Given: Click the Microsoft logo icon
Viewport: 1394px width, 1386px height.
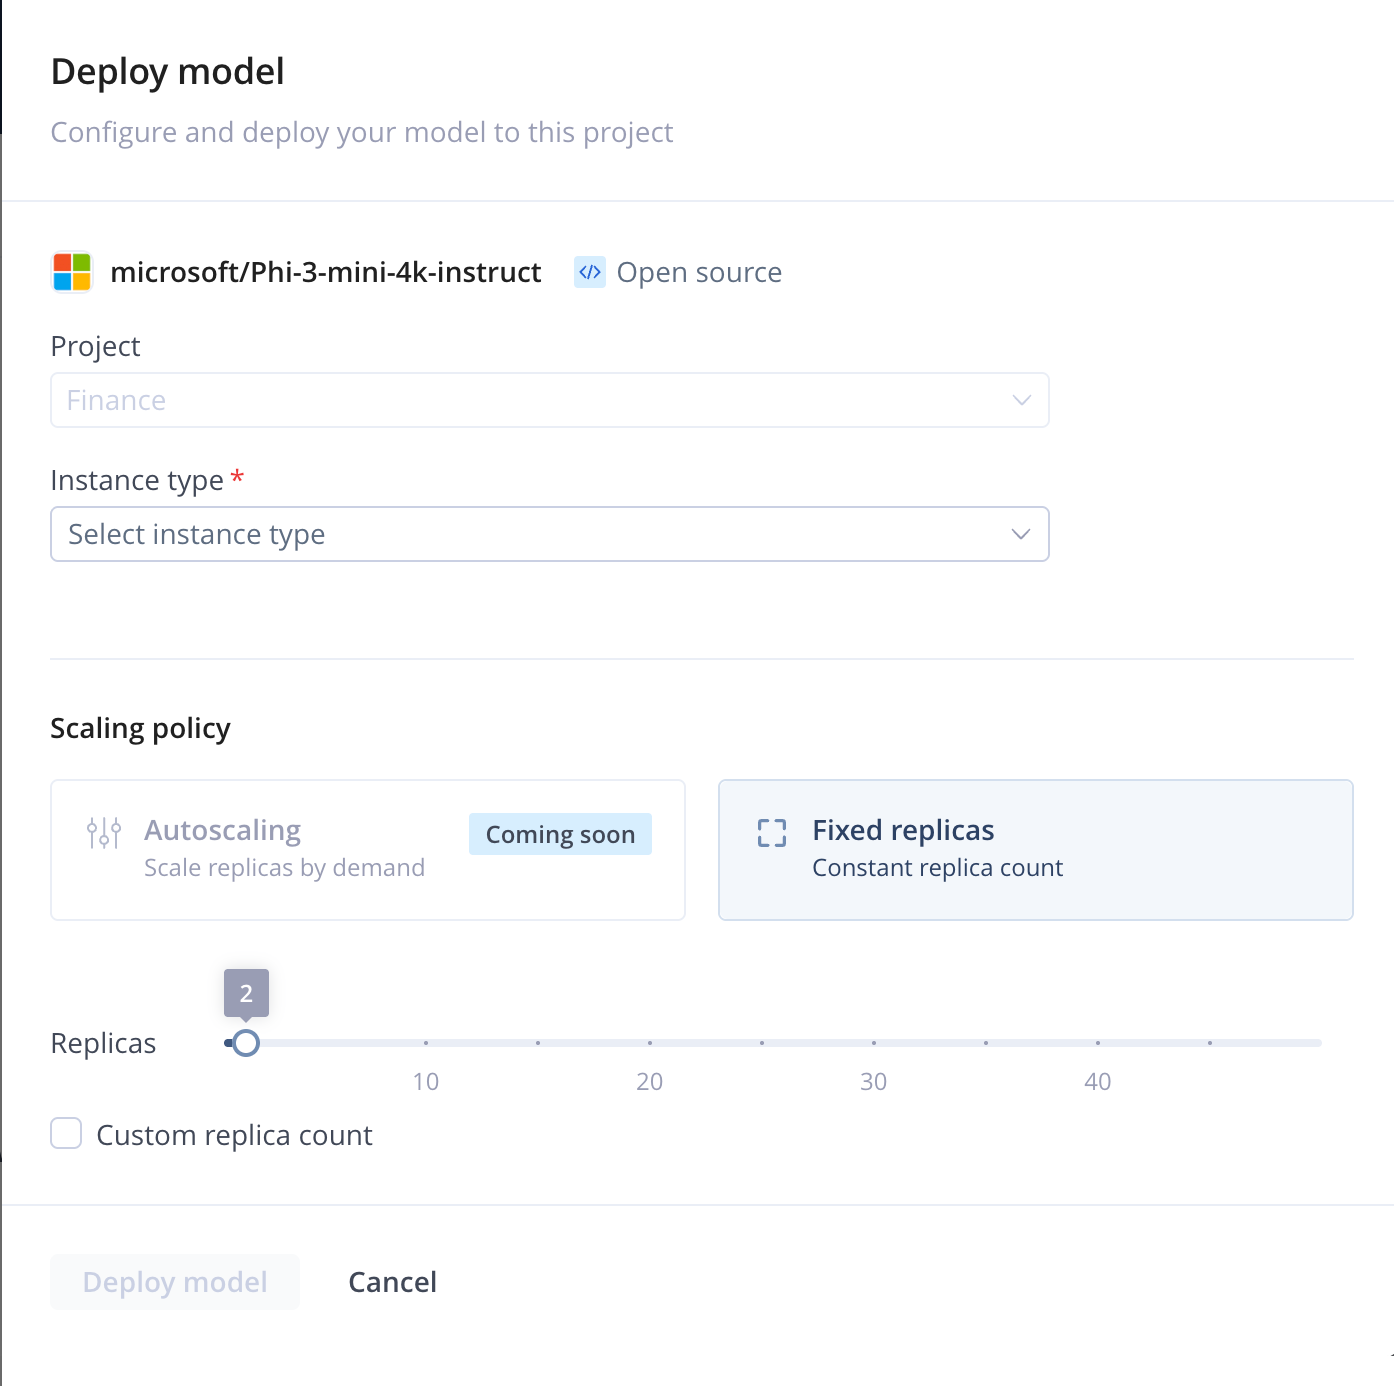Looking at the screenshot, I should click(x=70, y=271).
